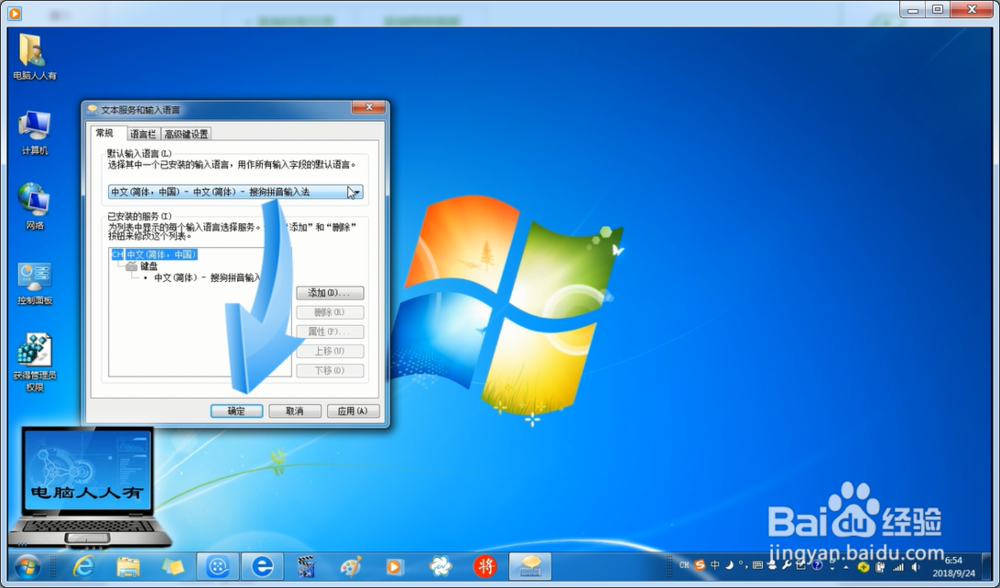Open the yellow sticky notes taskbar icon

(x=173, y=566)
